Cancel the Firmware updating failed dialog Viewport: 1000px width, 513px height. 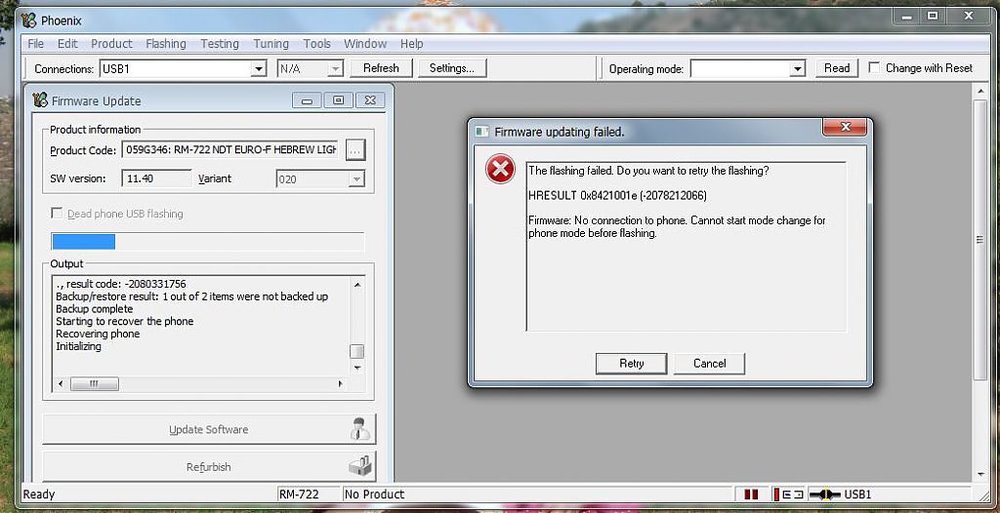709,364
